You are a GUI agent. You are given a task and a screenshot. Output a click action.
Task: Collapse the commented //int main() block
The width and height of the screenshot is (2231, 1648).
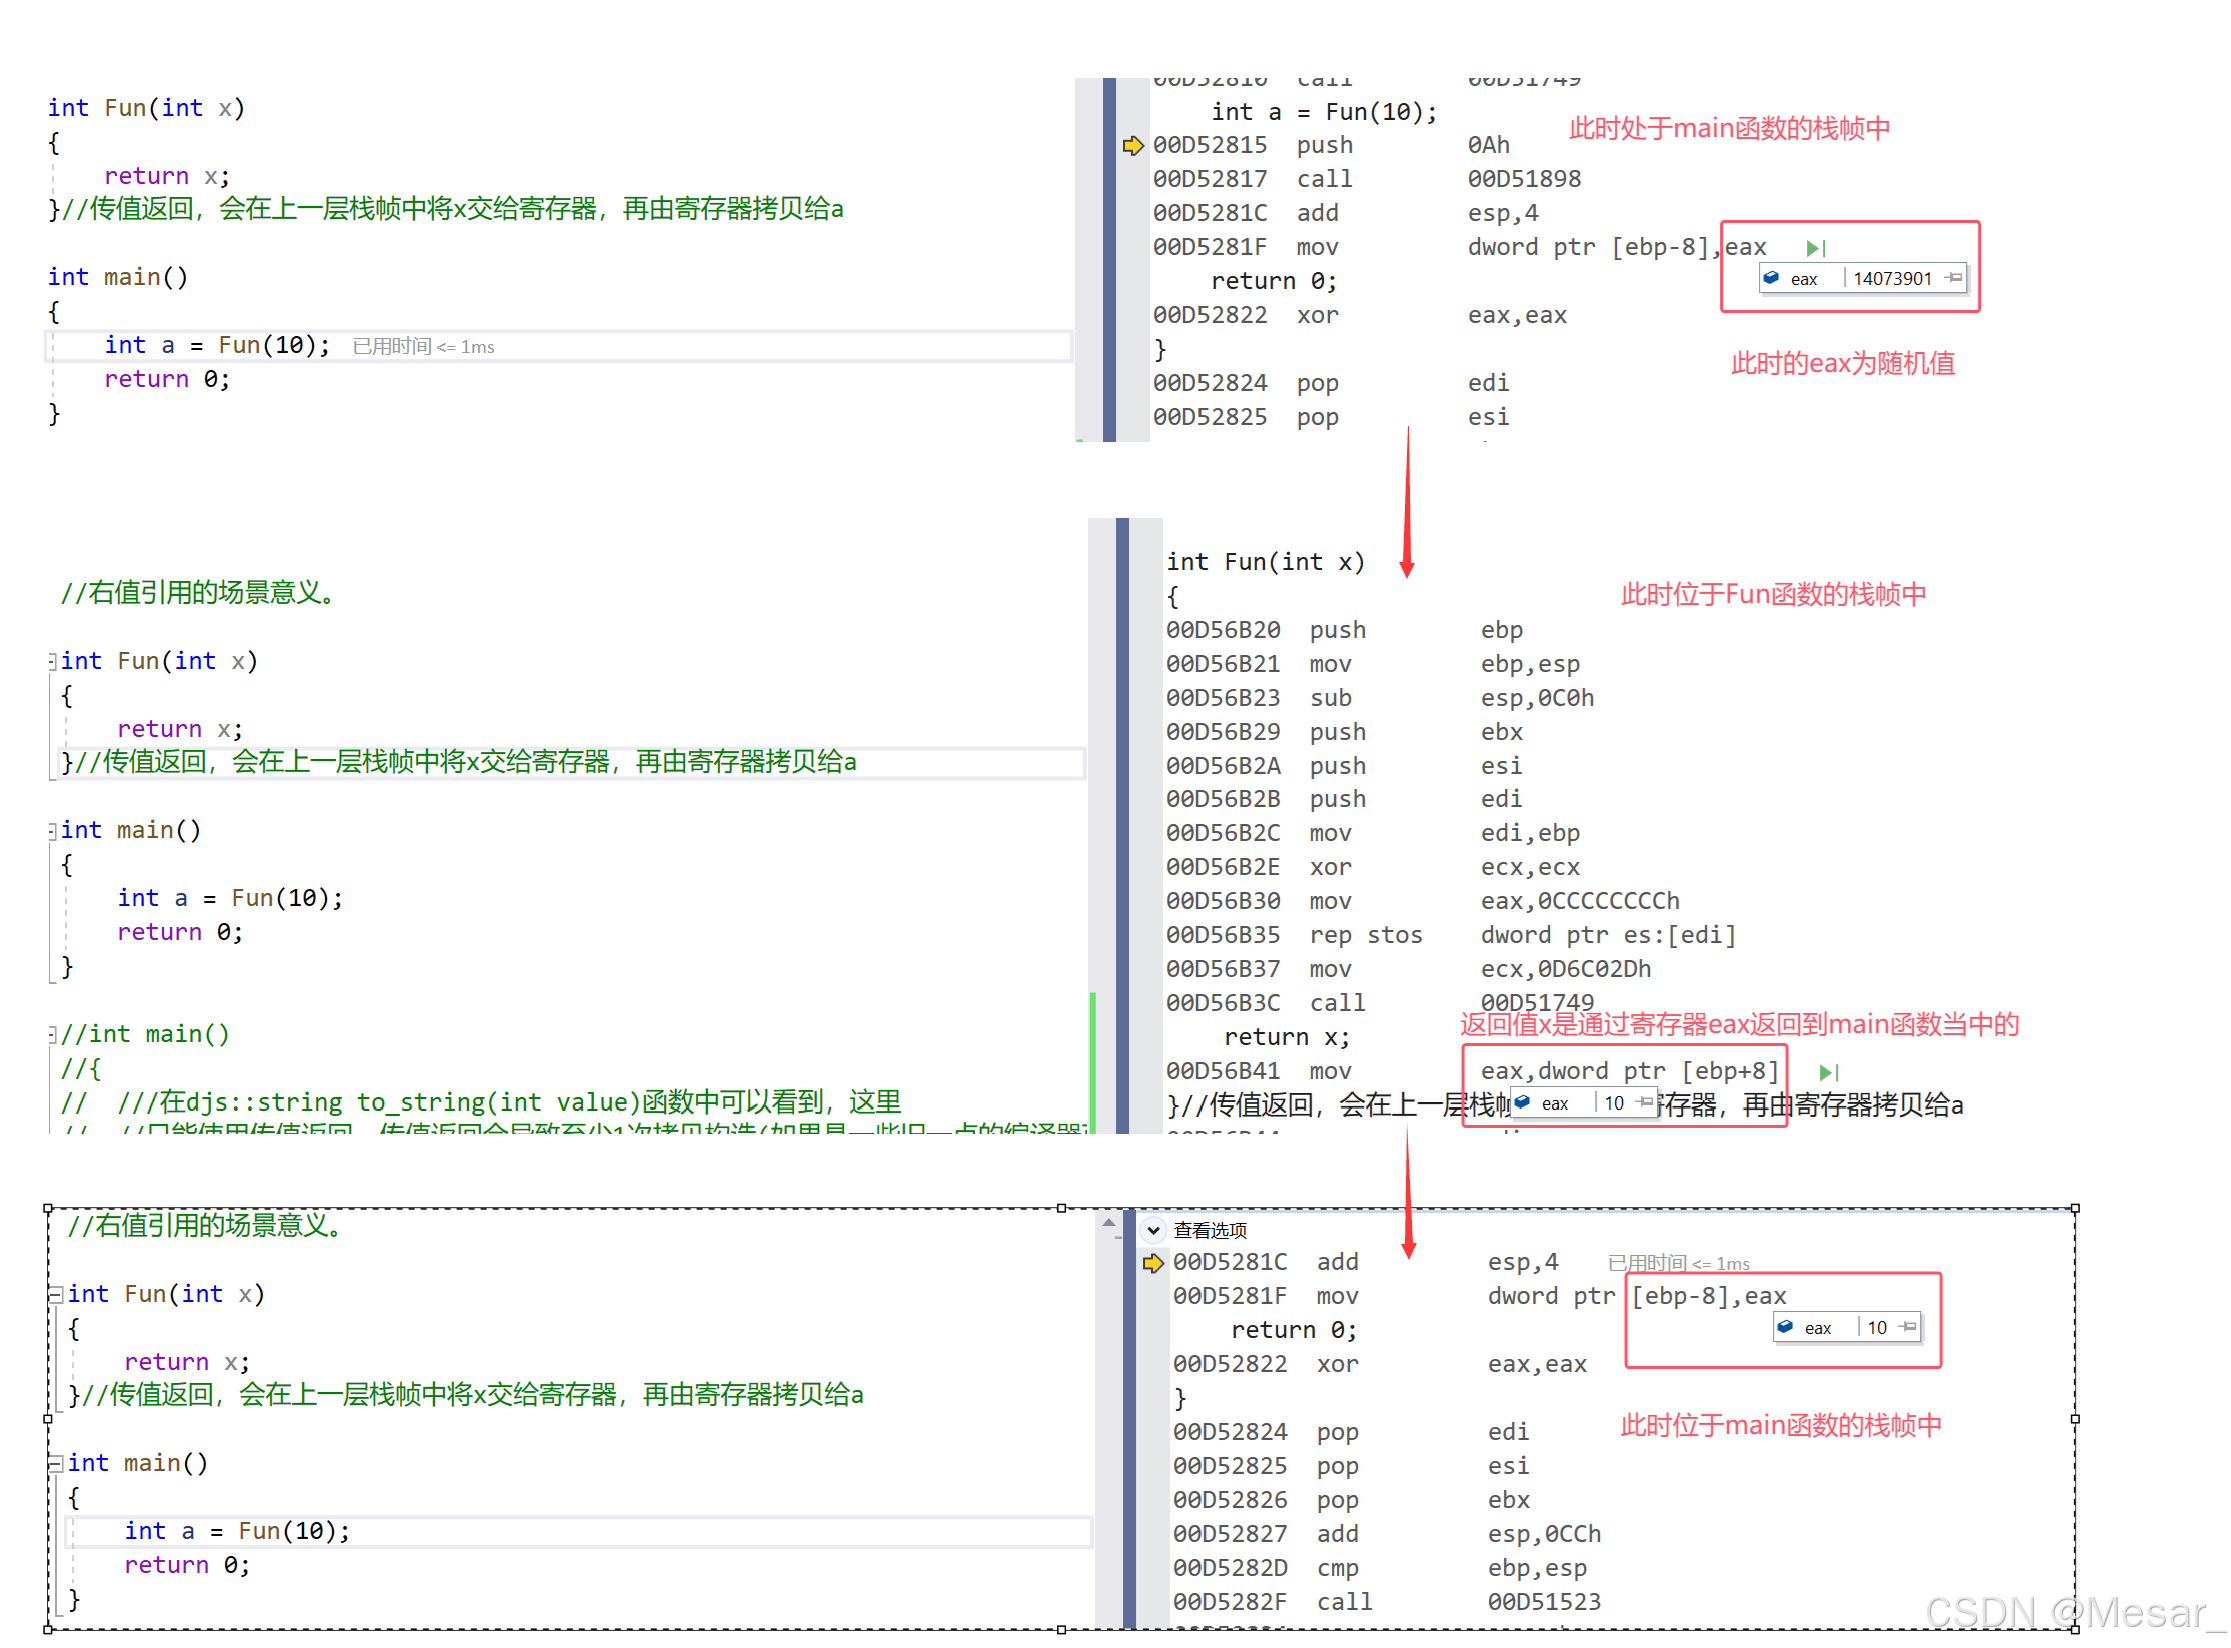(52, 1034)
